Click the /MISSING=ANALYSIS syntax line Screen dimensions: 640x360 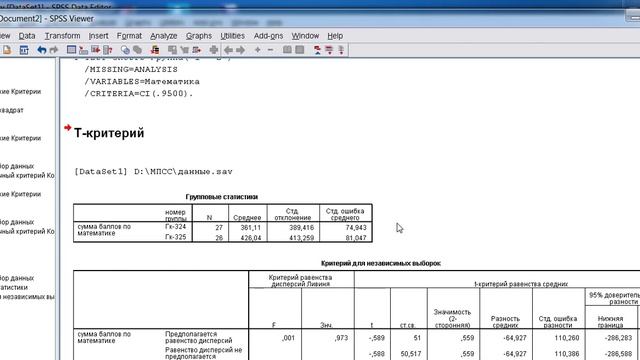tap(131, 69)
